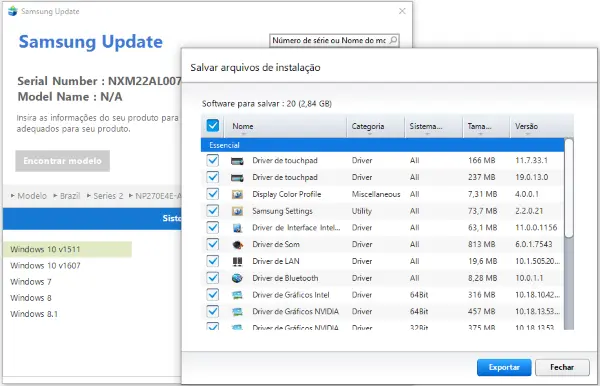Uncheck Driver de Gráficos NVIDIA 64Bit checkbox
The width and height of the screenshot is (600, 386).
[x=213, y=311]
